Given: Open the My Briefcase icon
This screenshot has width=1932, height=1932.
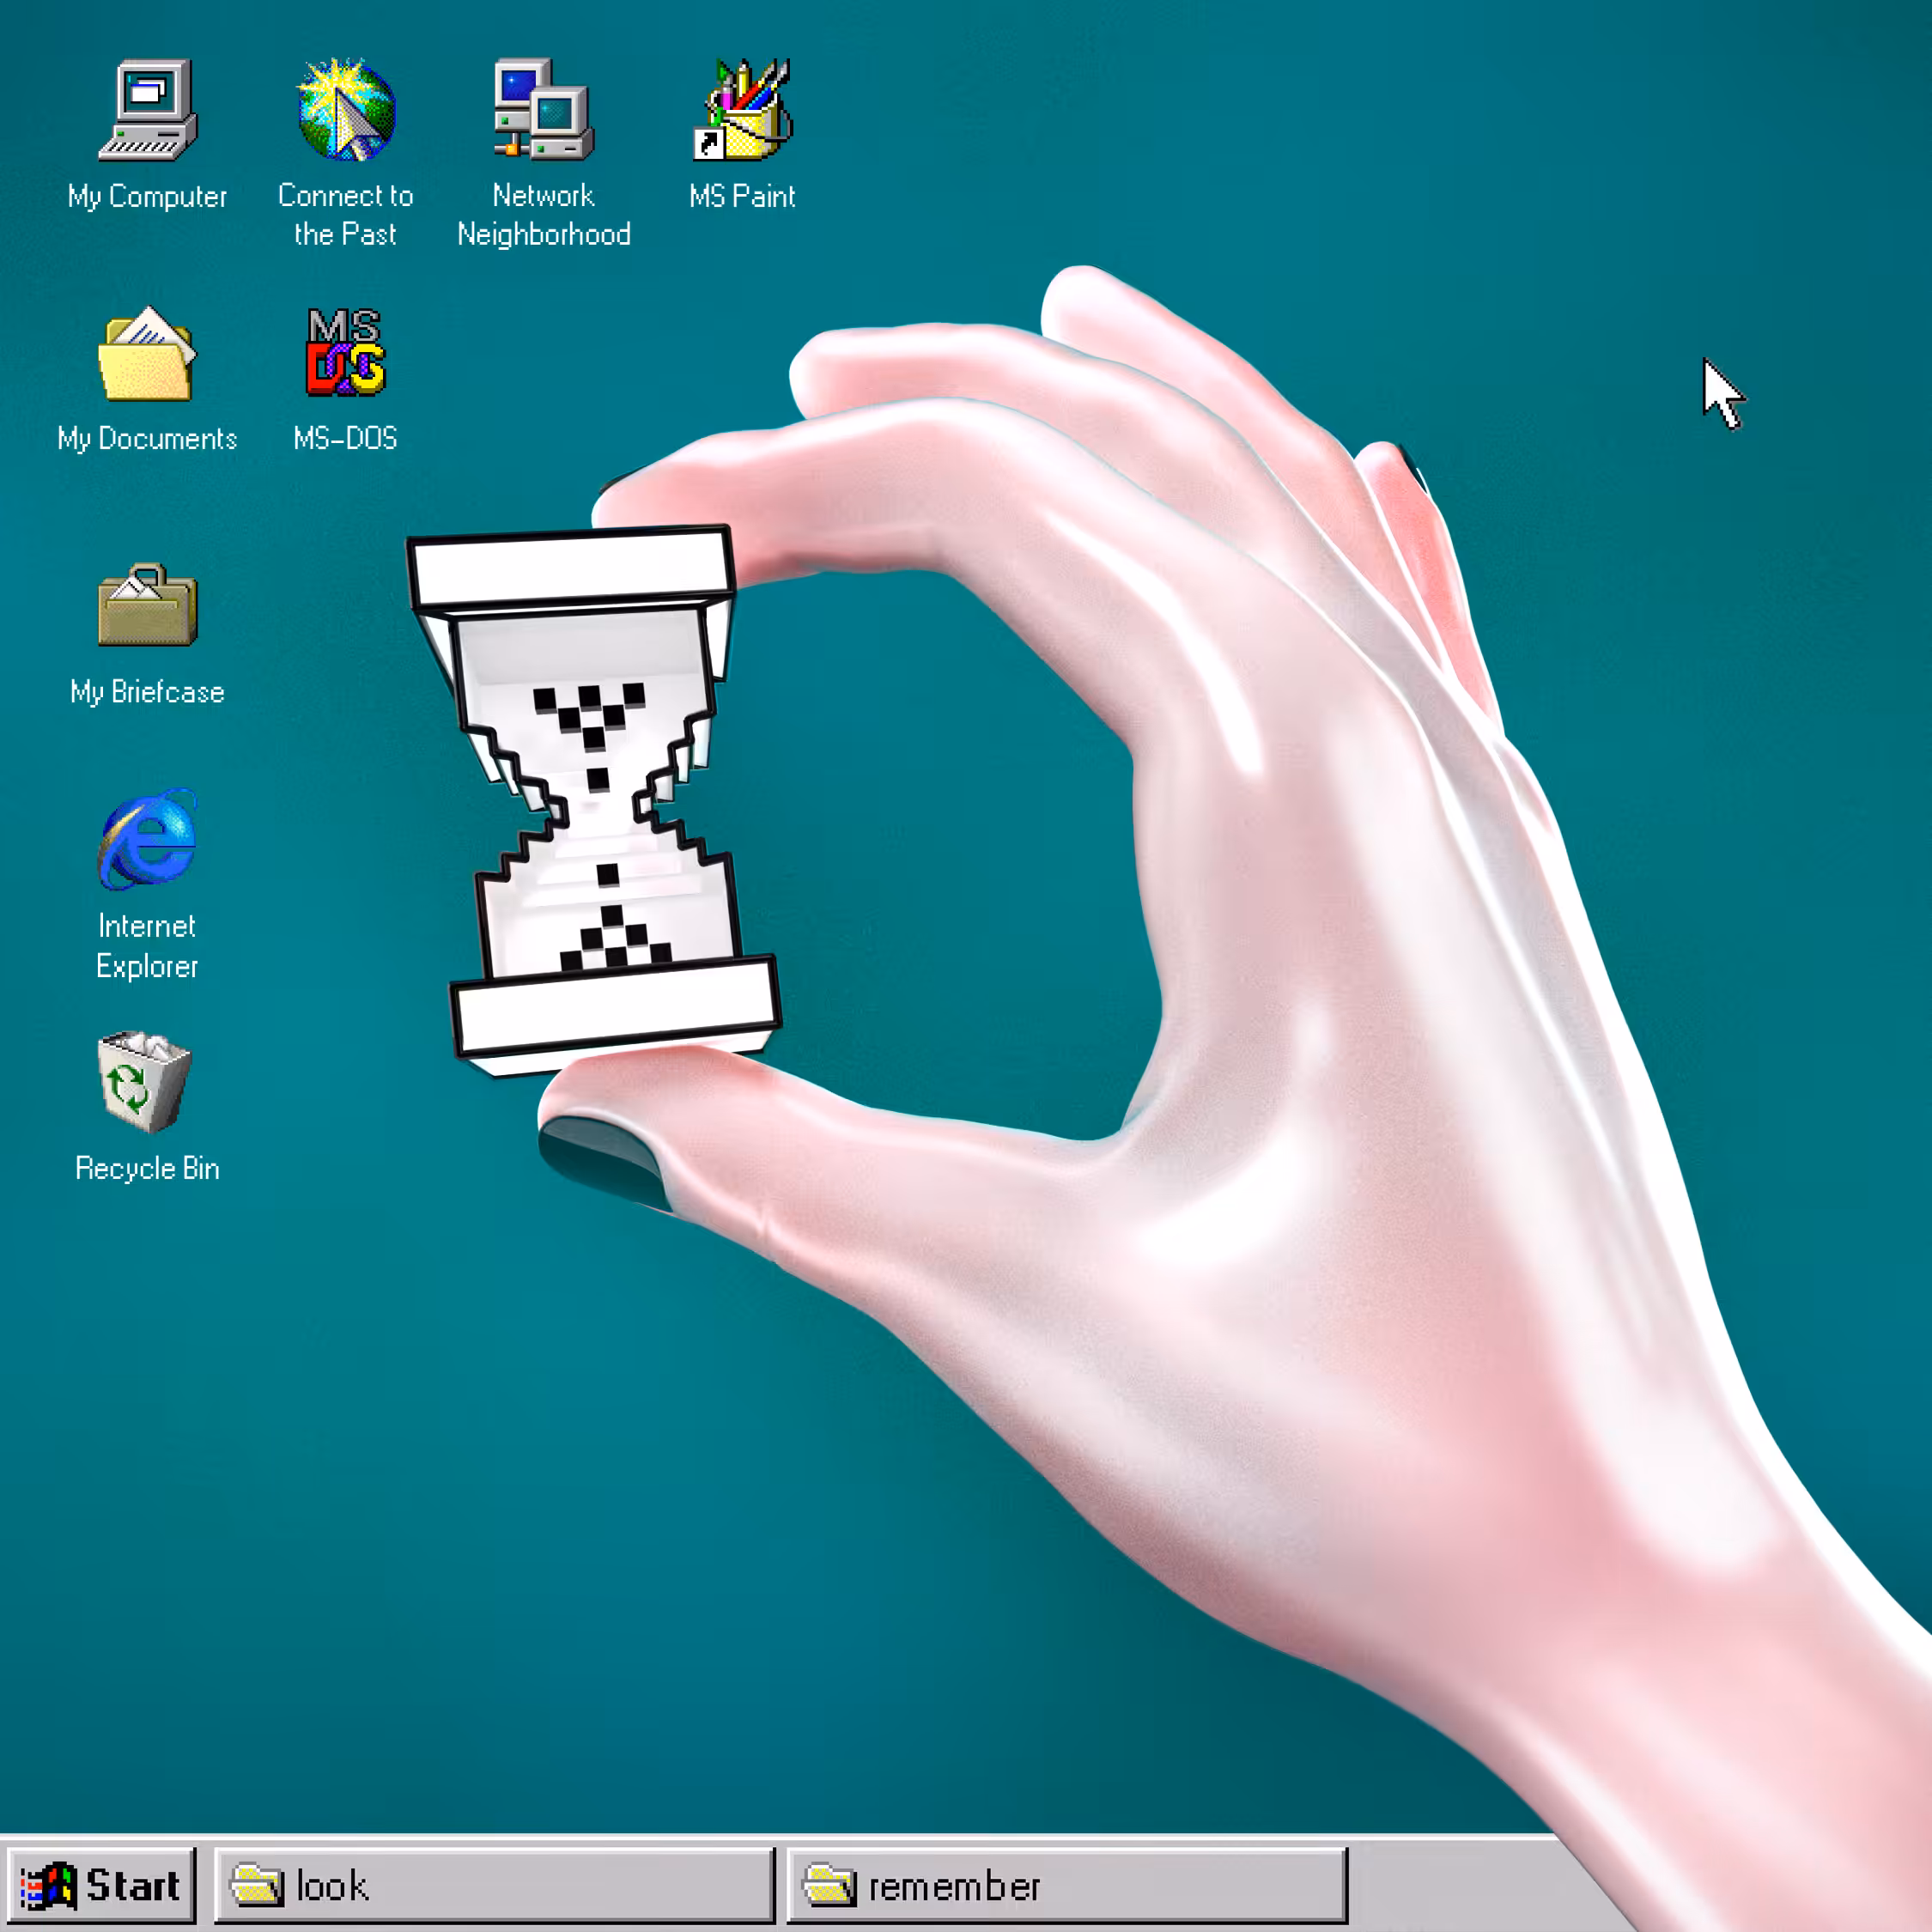Looking at the screenshot, I should (x=147, y=605).
